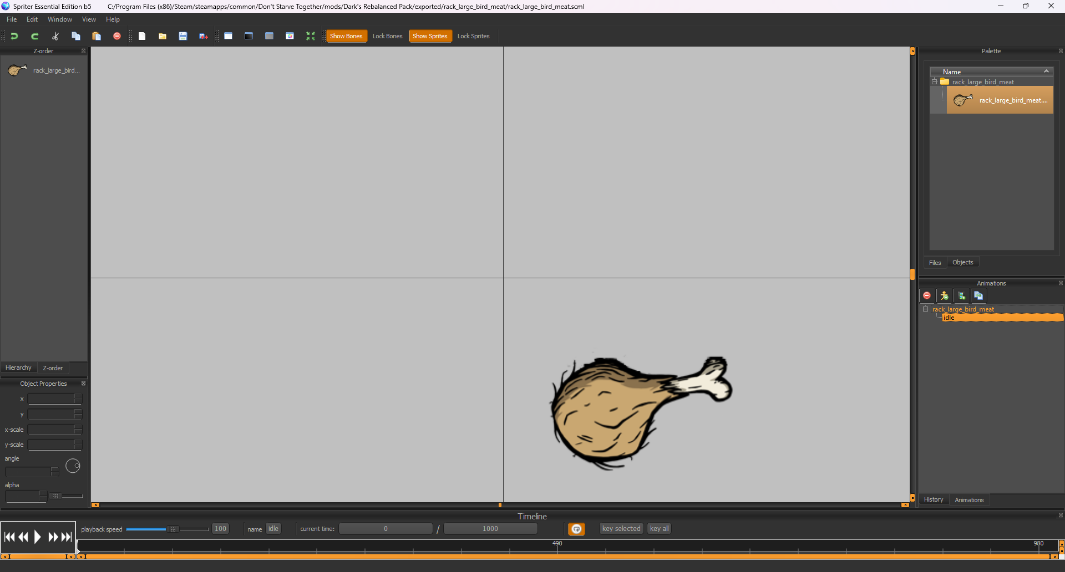1065x572 pixels.
Task: Click the current time input field
Action: (x=386, y=529)
